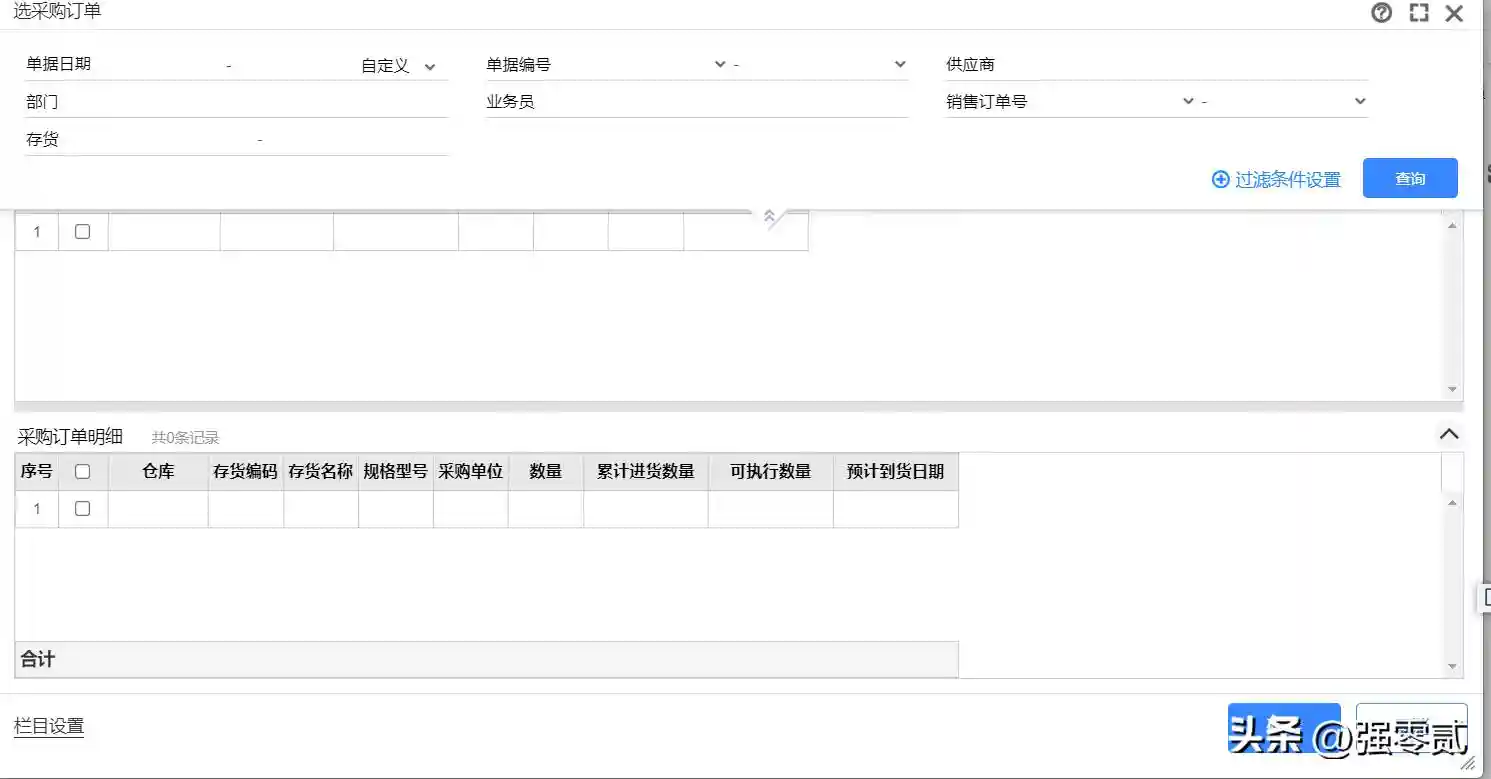
Task: Click the fullscreen expand icon
Action: coord(1418,13)
